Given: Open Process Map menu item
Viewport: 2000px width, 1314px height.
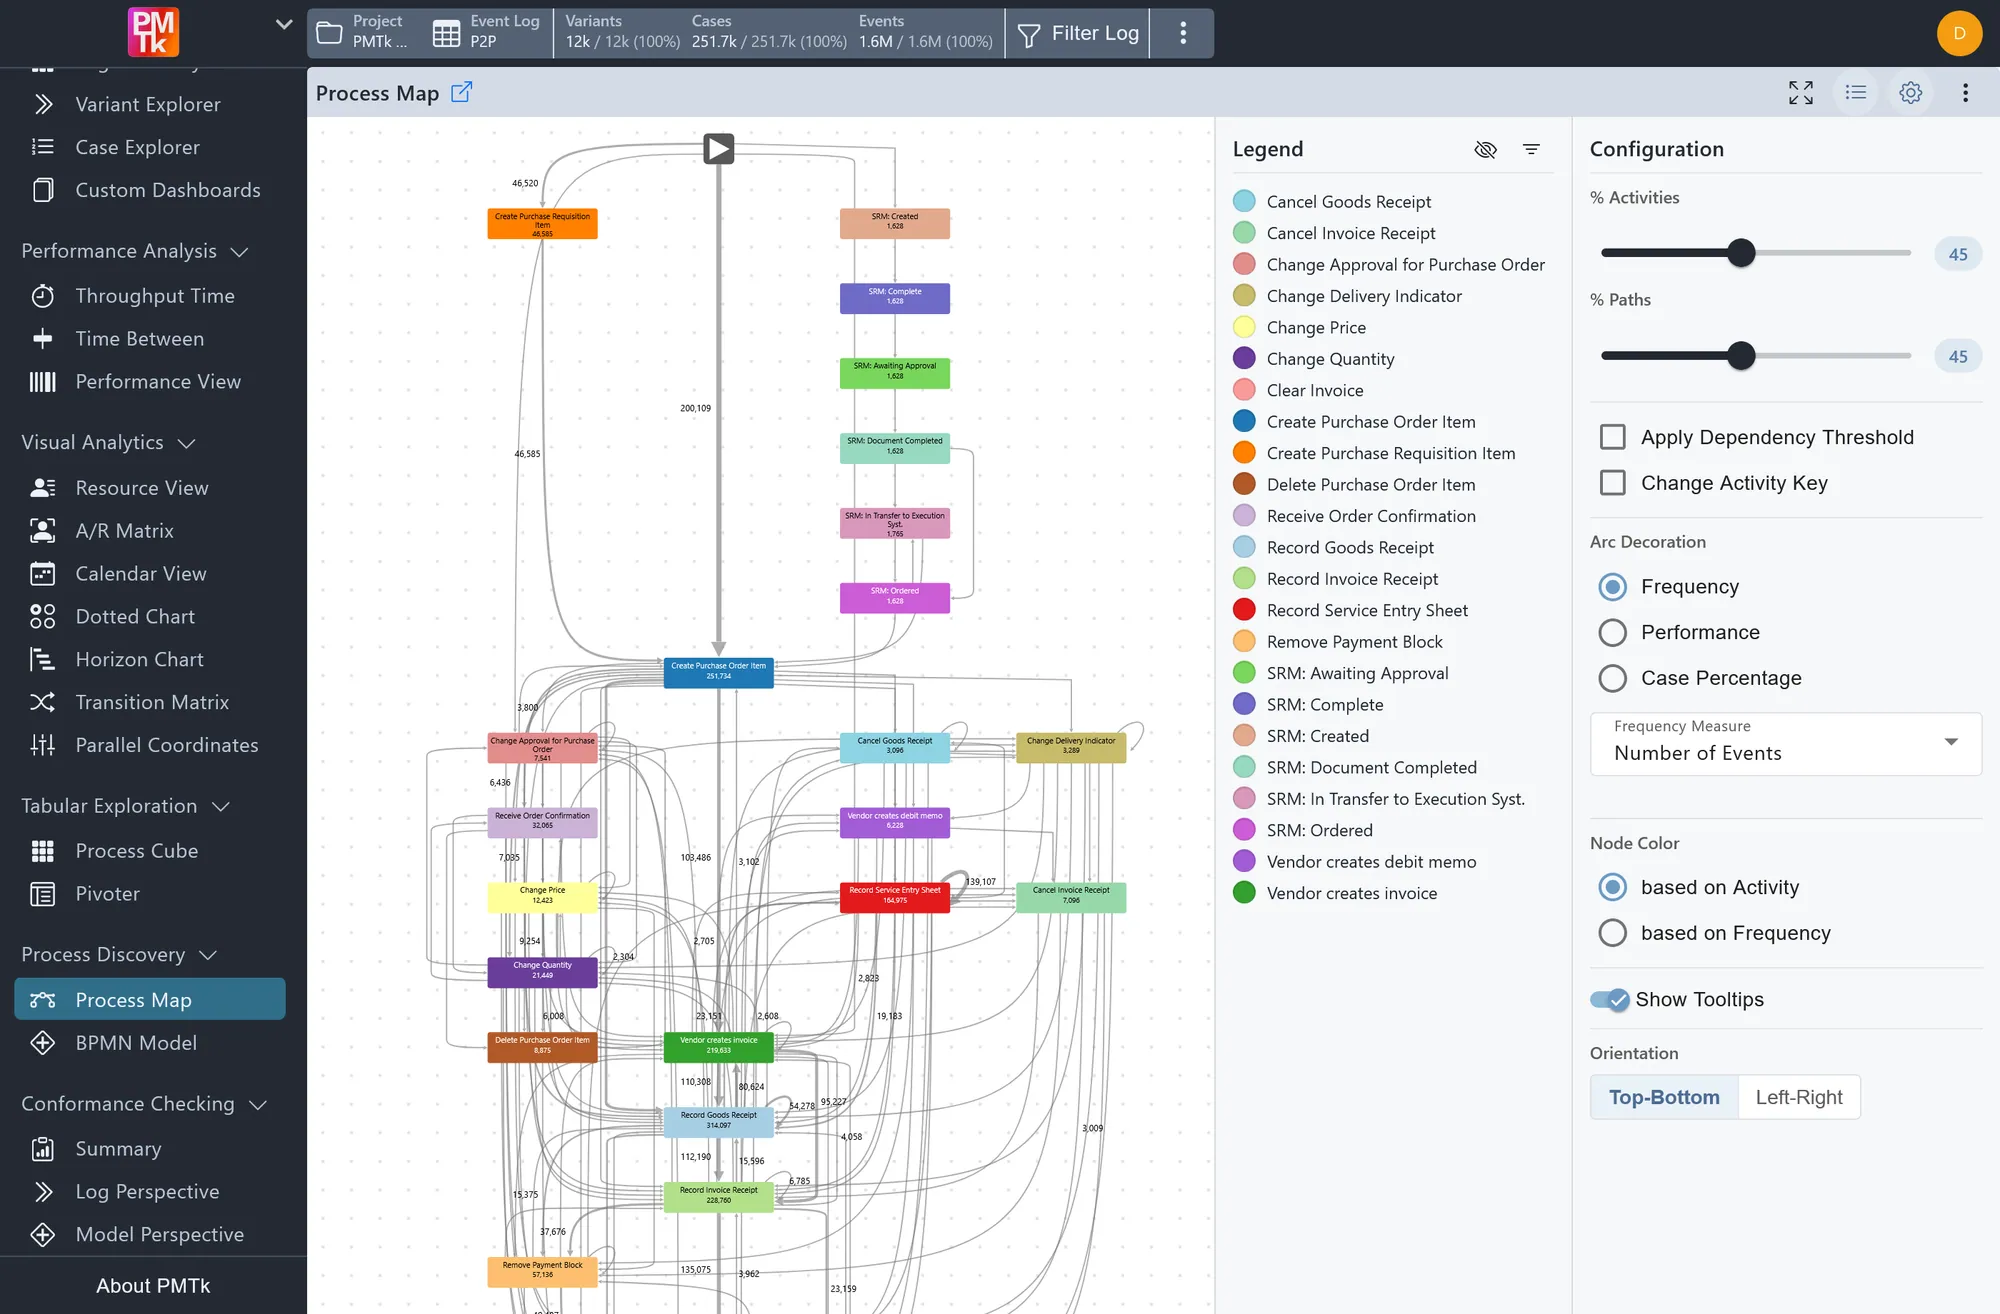Looking at the screenshot, I should point(150,1000).
